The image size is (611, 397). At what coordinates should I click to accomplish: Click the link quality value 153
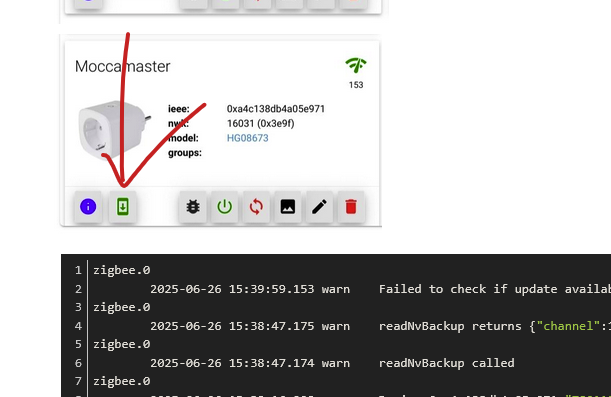(356, 85)
